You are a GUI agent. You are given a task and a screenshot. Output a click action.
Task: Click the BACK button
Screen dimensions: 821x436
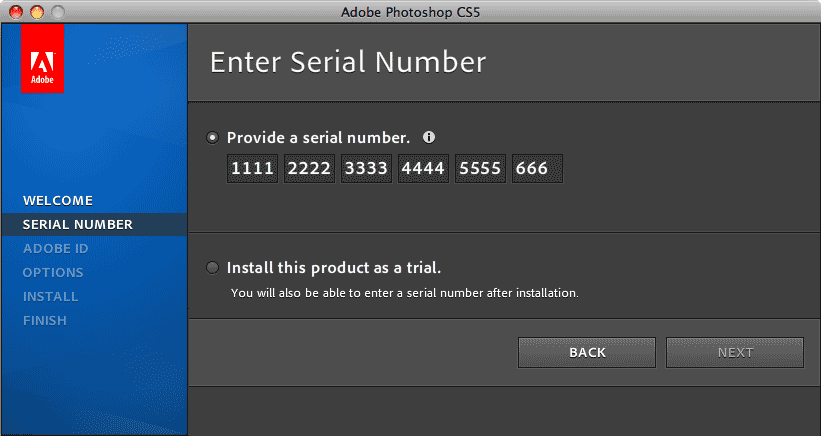pyautogui.click(x=587, y=352)
